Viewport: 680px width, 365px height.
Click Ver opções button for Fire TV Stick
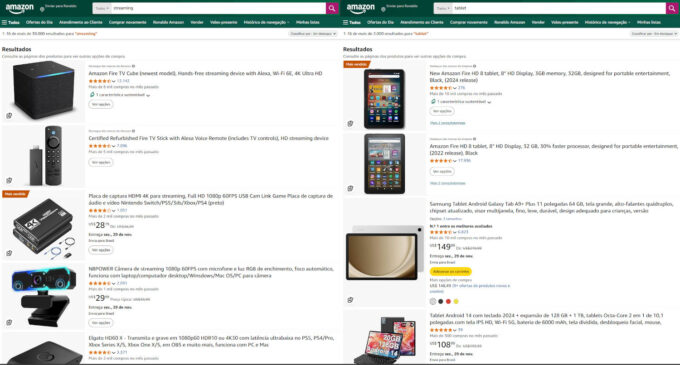101,162
